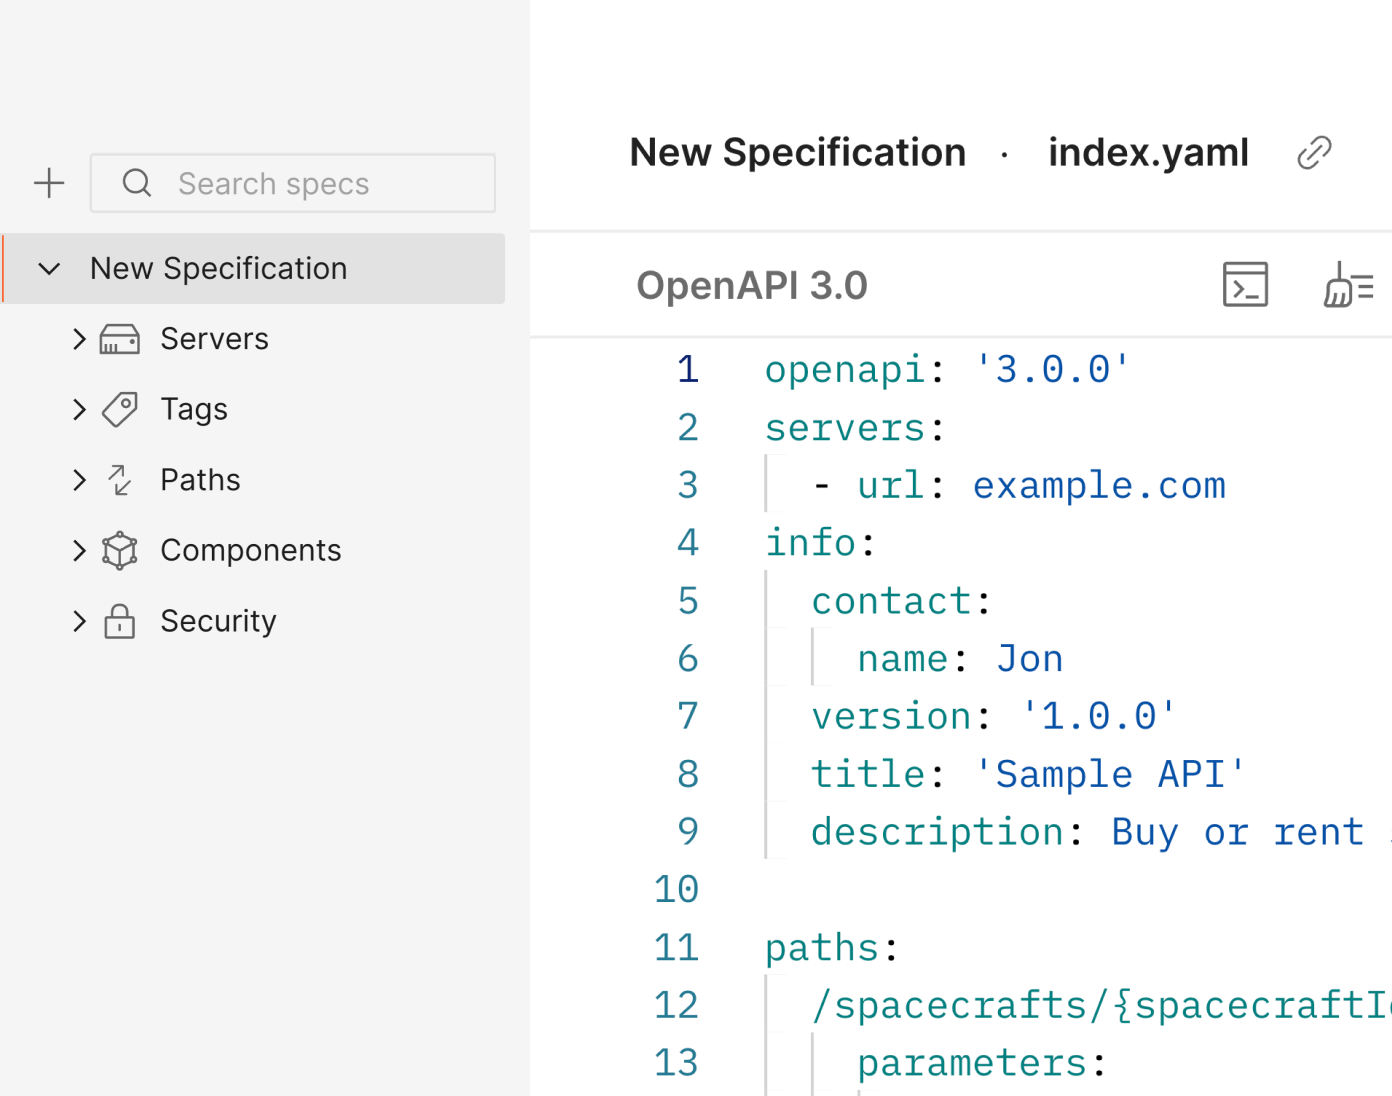
Task: Click the openapi '3.0.0' code line
Action: 948,369
